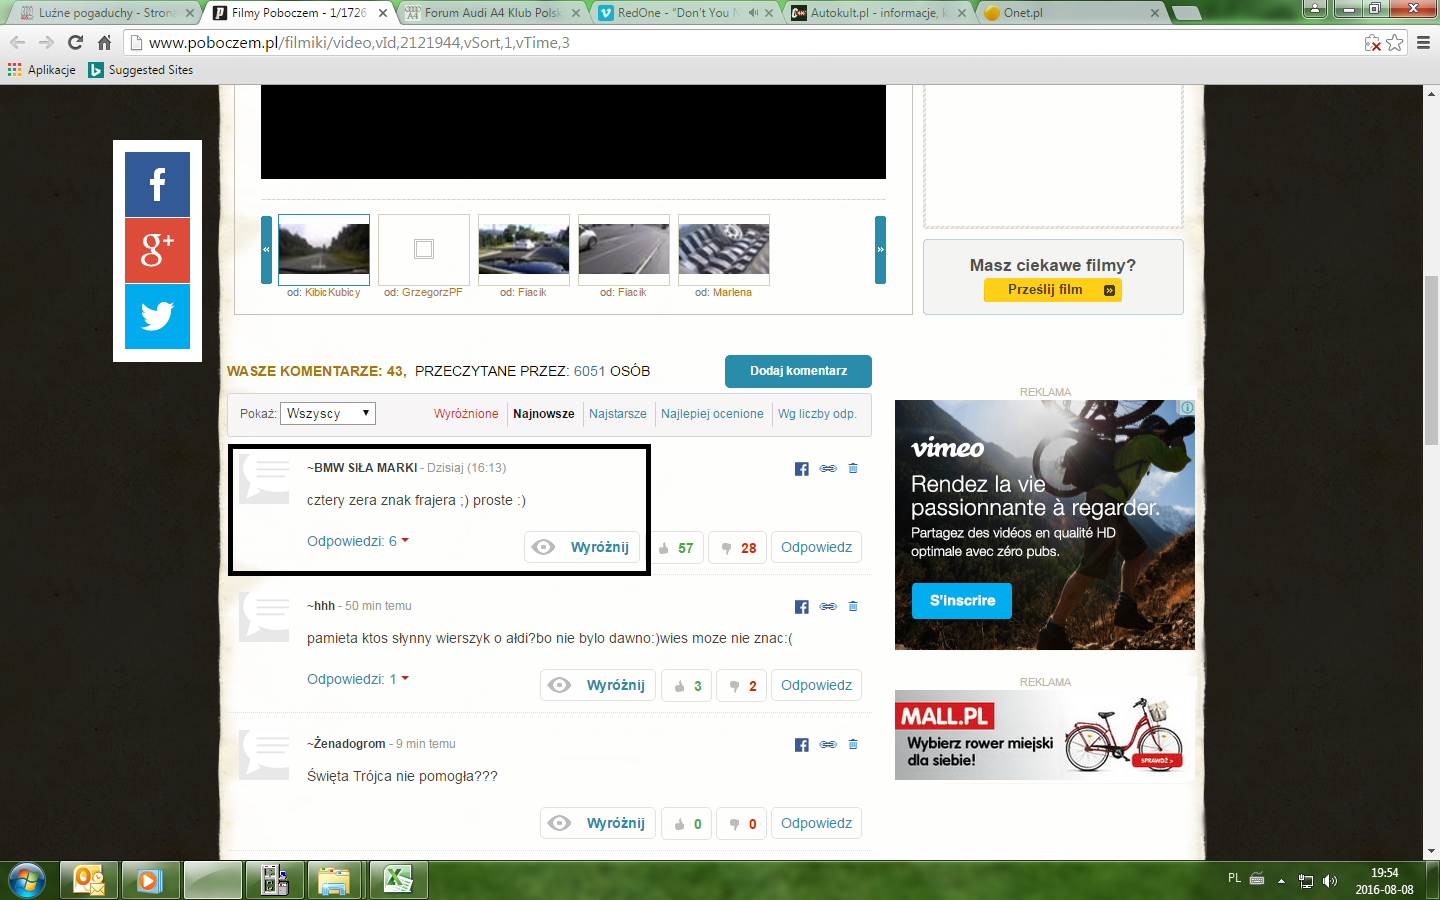Toggle Wyróżnij on Żenadogrom comment
The image size is (1440, 900).
[599, 823]
